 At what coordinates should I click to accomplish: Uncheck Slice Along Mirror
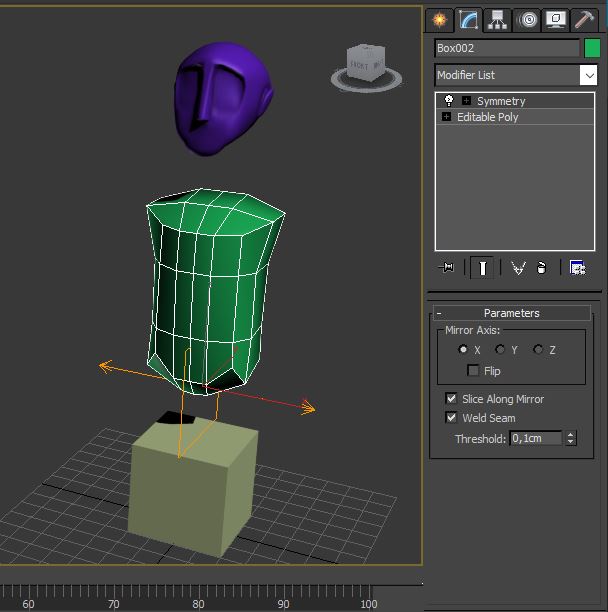point(452,399)
